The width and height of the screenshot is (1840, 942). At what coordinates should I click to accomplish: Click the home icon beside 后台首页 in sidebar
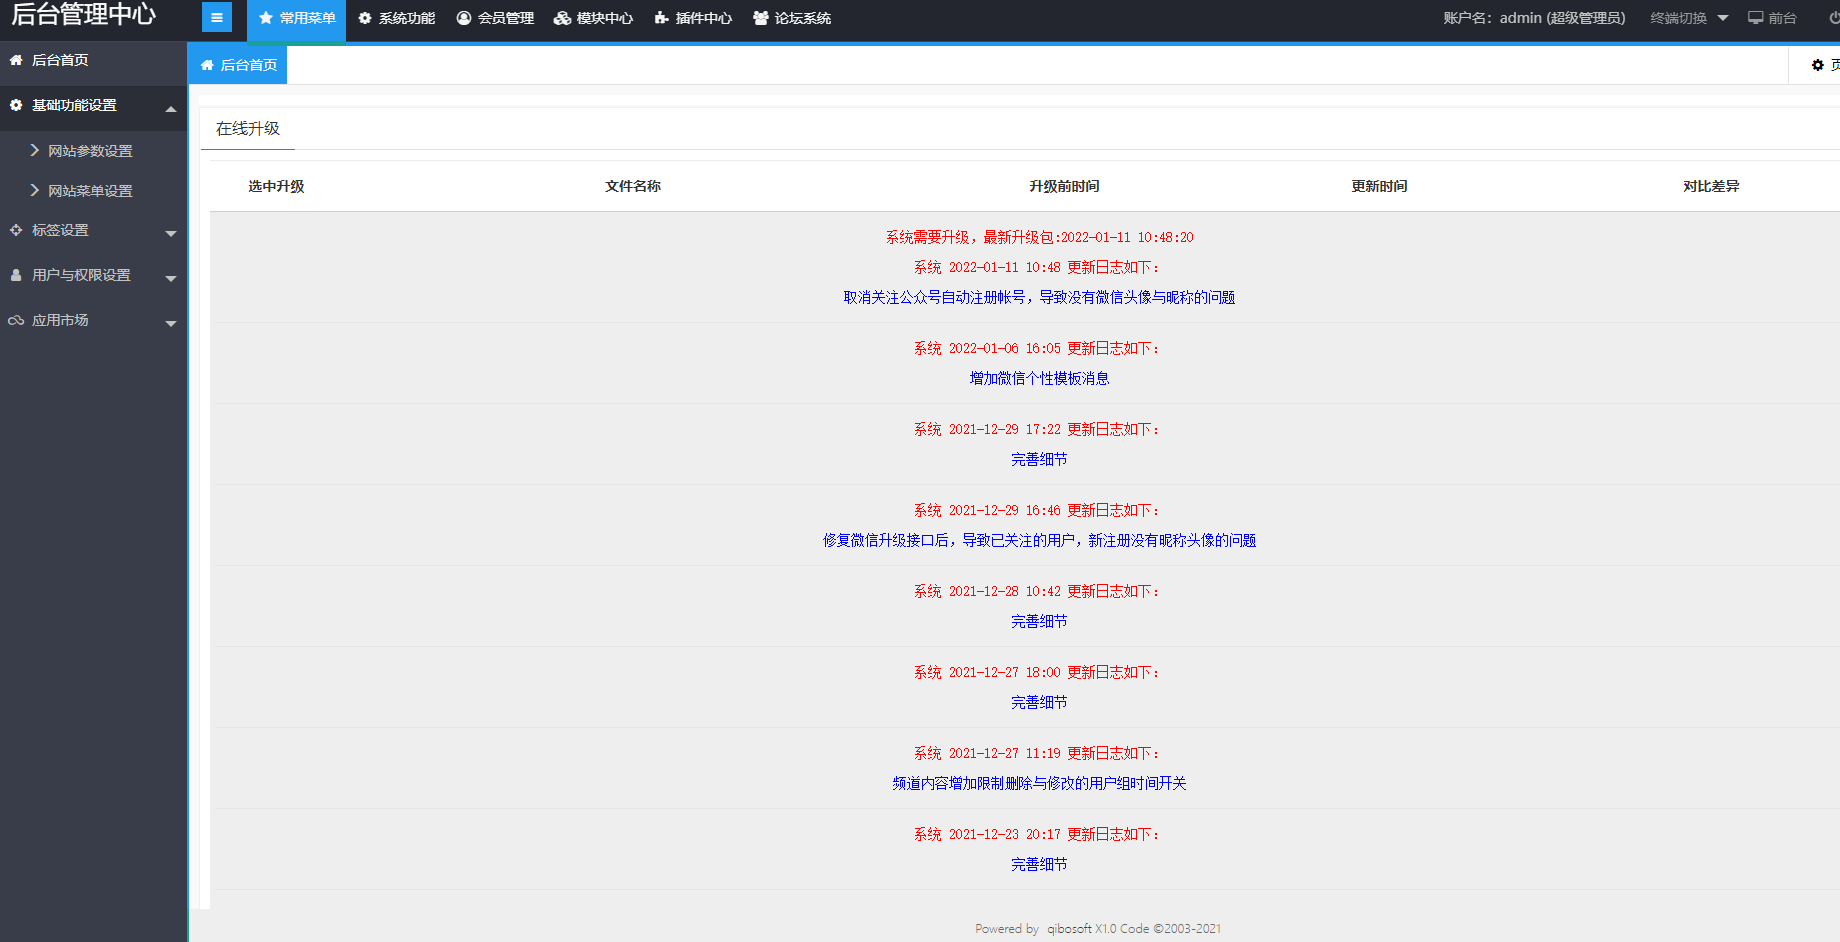coord(16,60)
